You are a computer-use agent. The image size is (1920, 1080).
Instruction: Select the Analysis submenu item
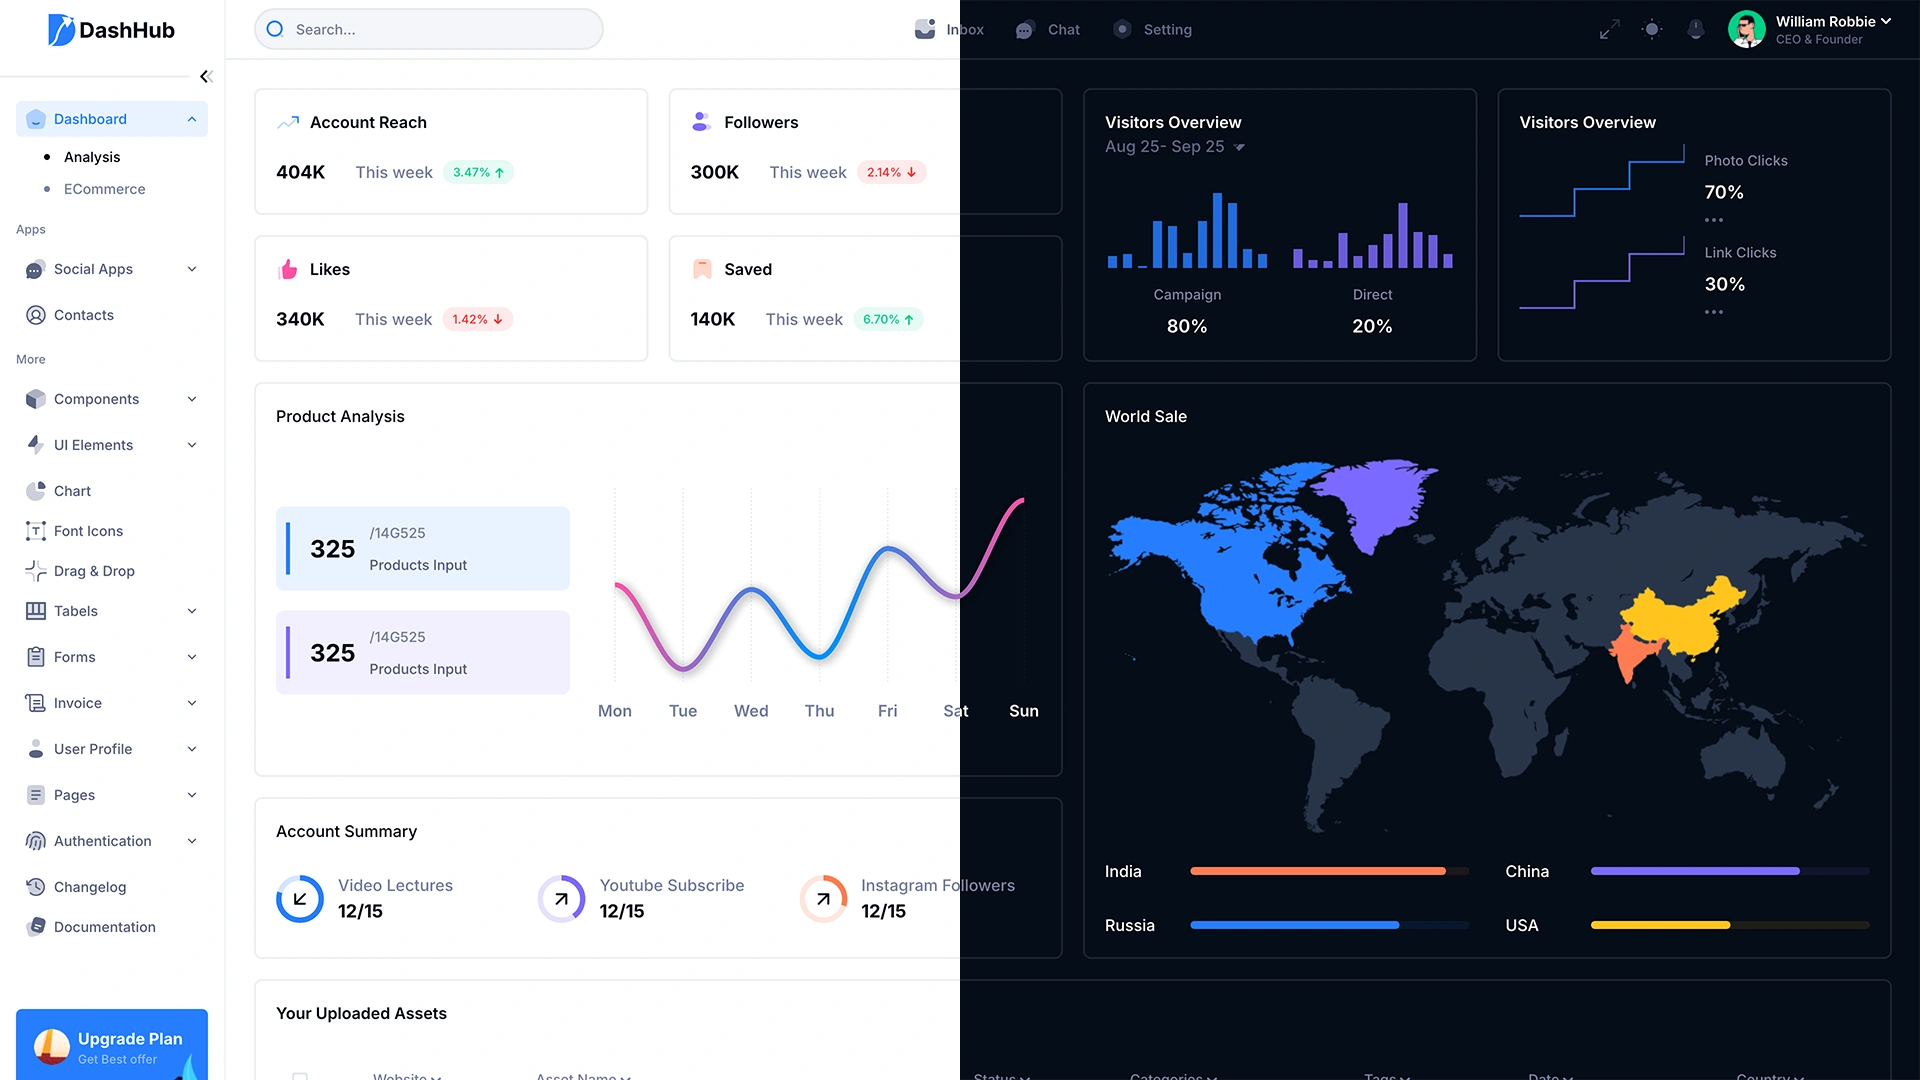[x=92, y=157]
